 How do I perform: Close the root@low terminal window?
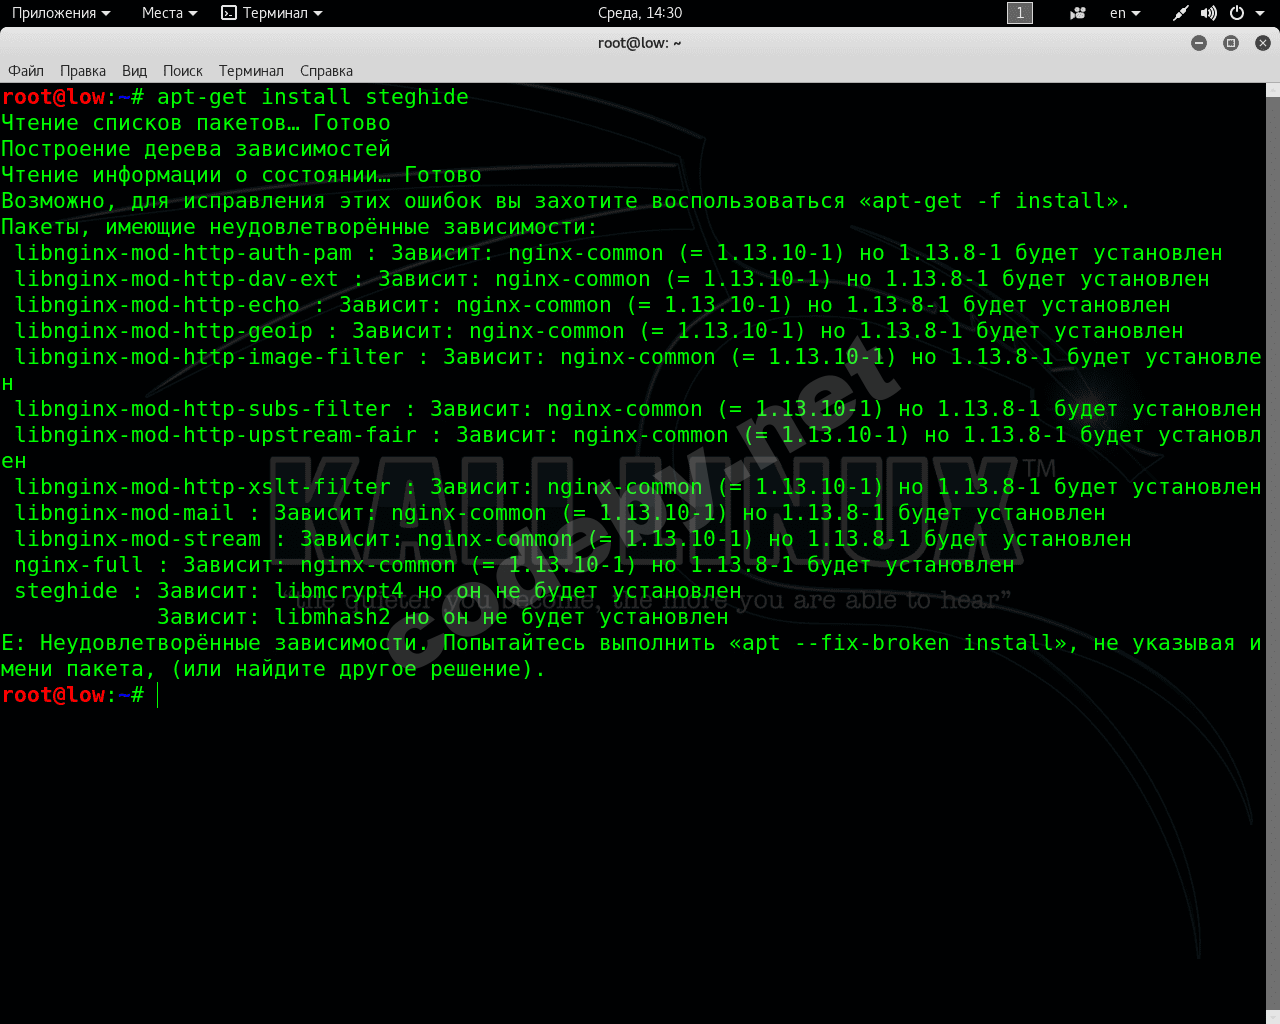(x=1263, y=43)
